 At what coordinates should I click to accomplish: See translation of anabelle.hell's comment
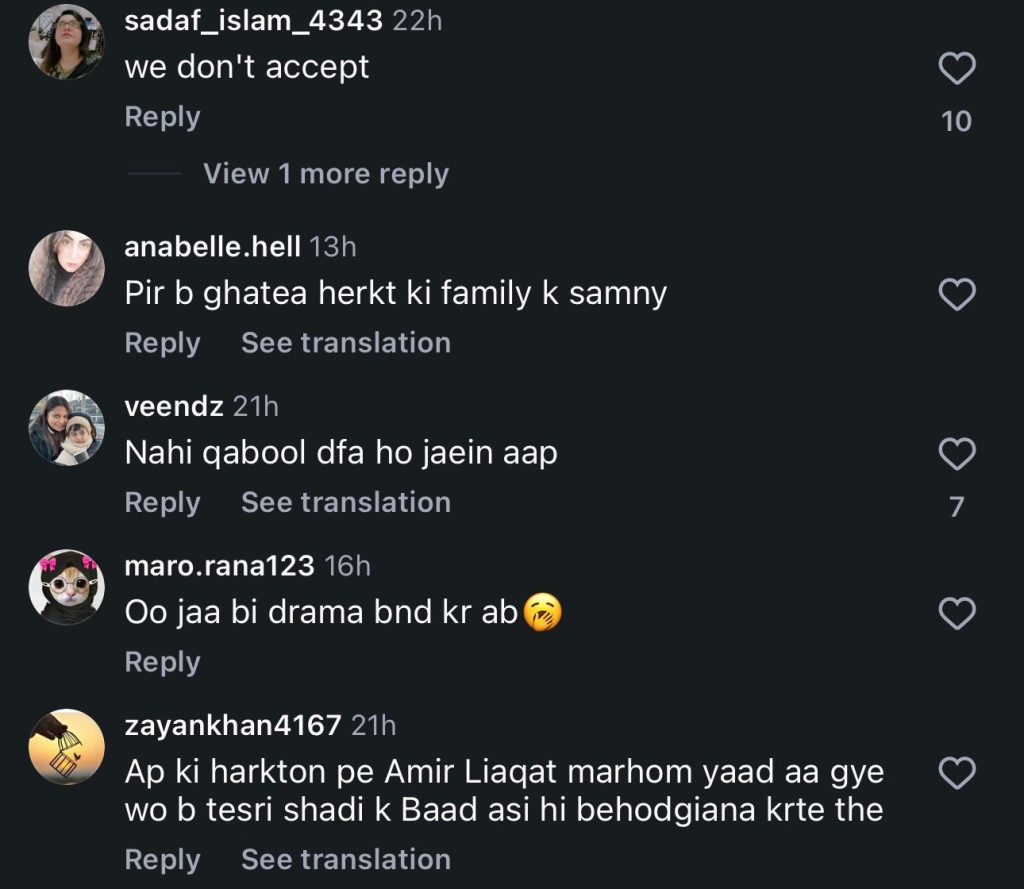pos(345,343)
